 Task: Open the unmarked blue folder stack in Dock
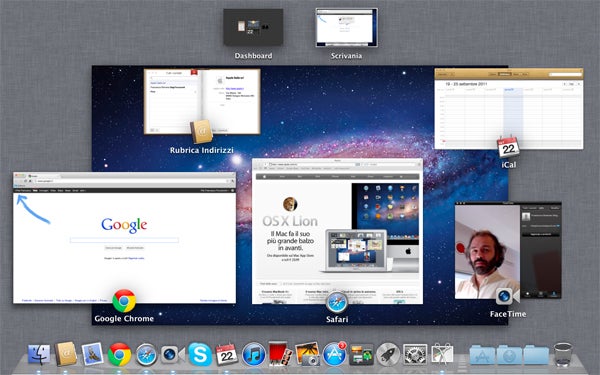[x=536, y=355]
